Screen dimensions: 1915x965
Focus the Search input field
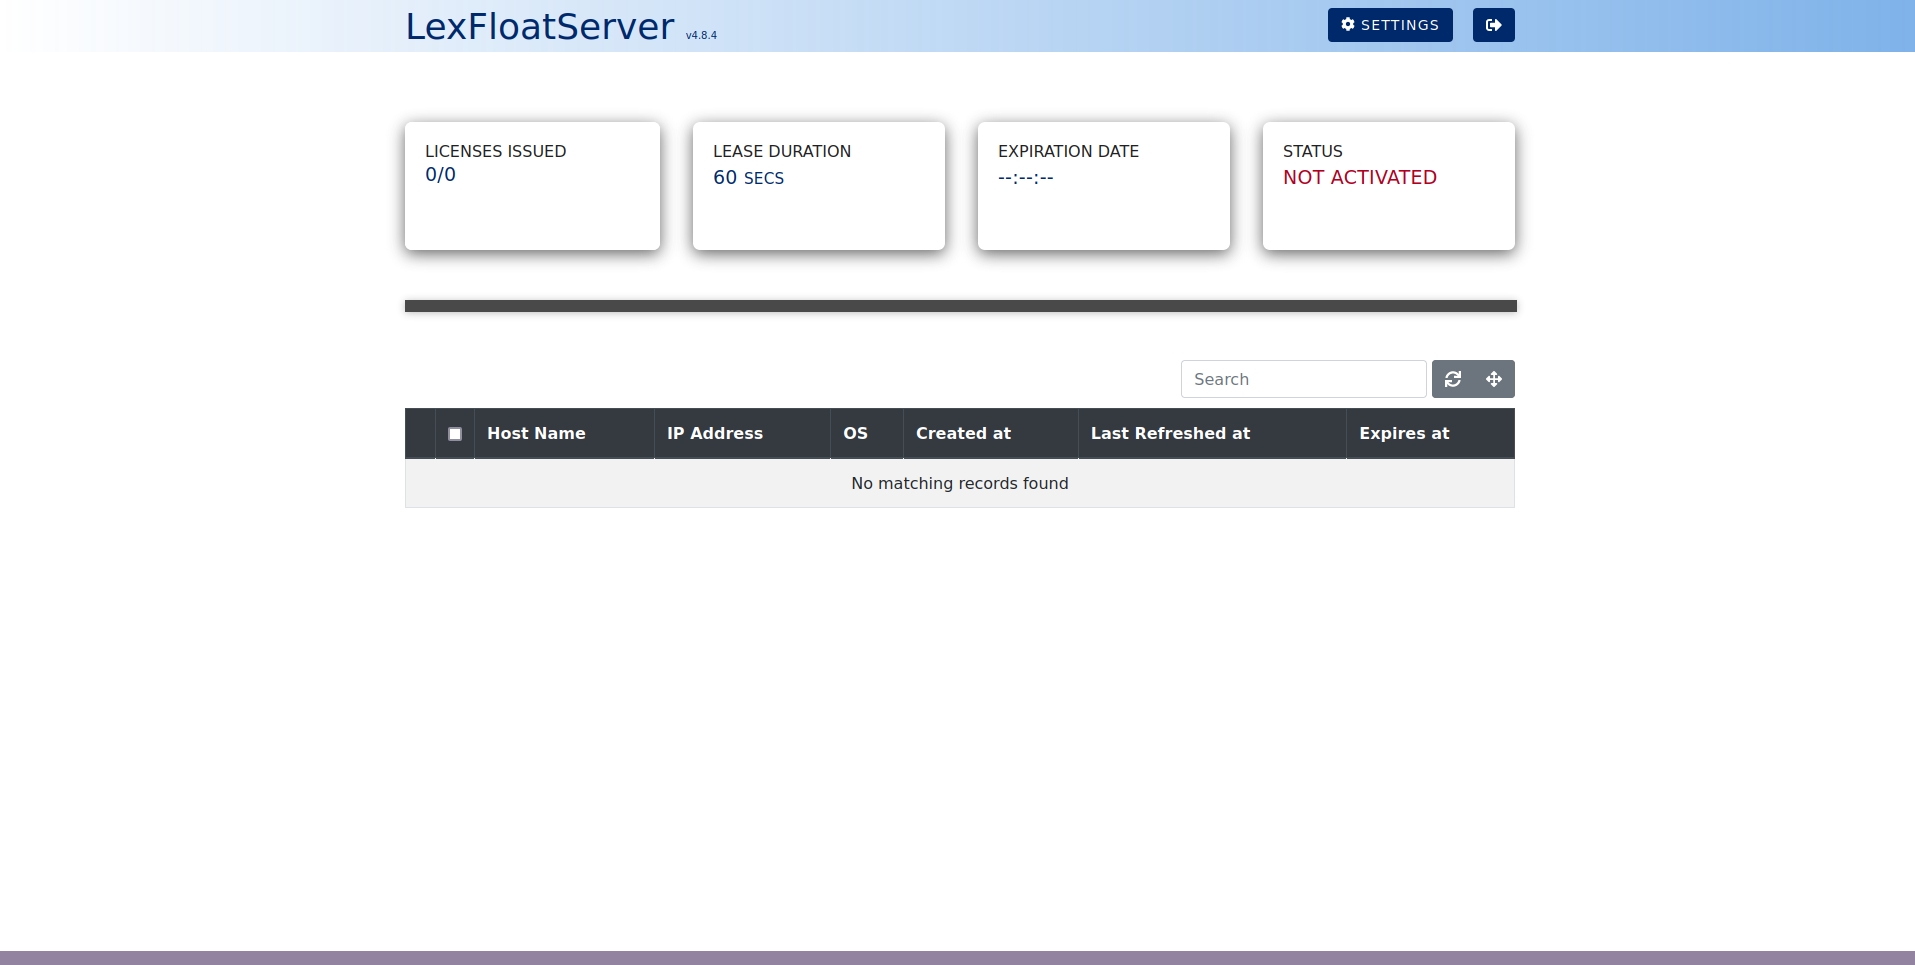pos(1303,379)
